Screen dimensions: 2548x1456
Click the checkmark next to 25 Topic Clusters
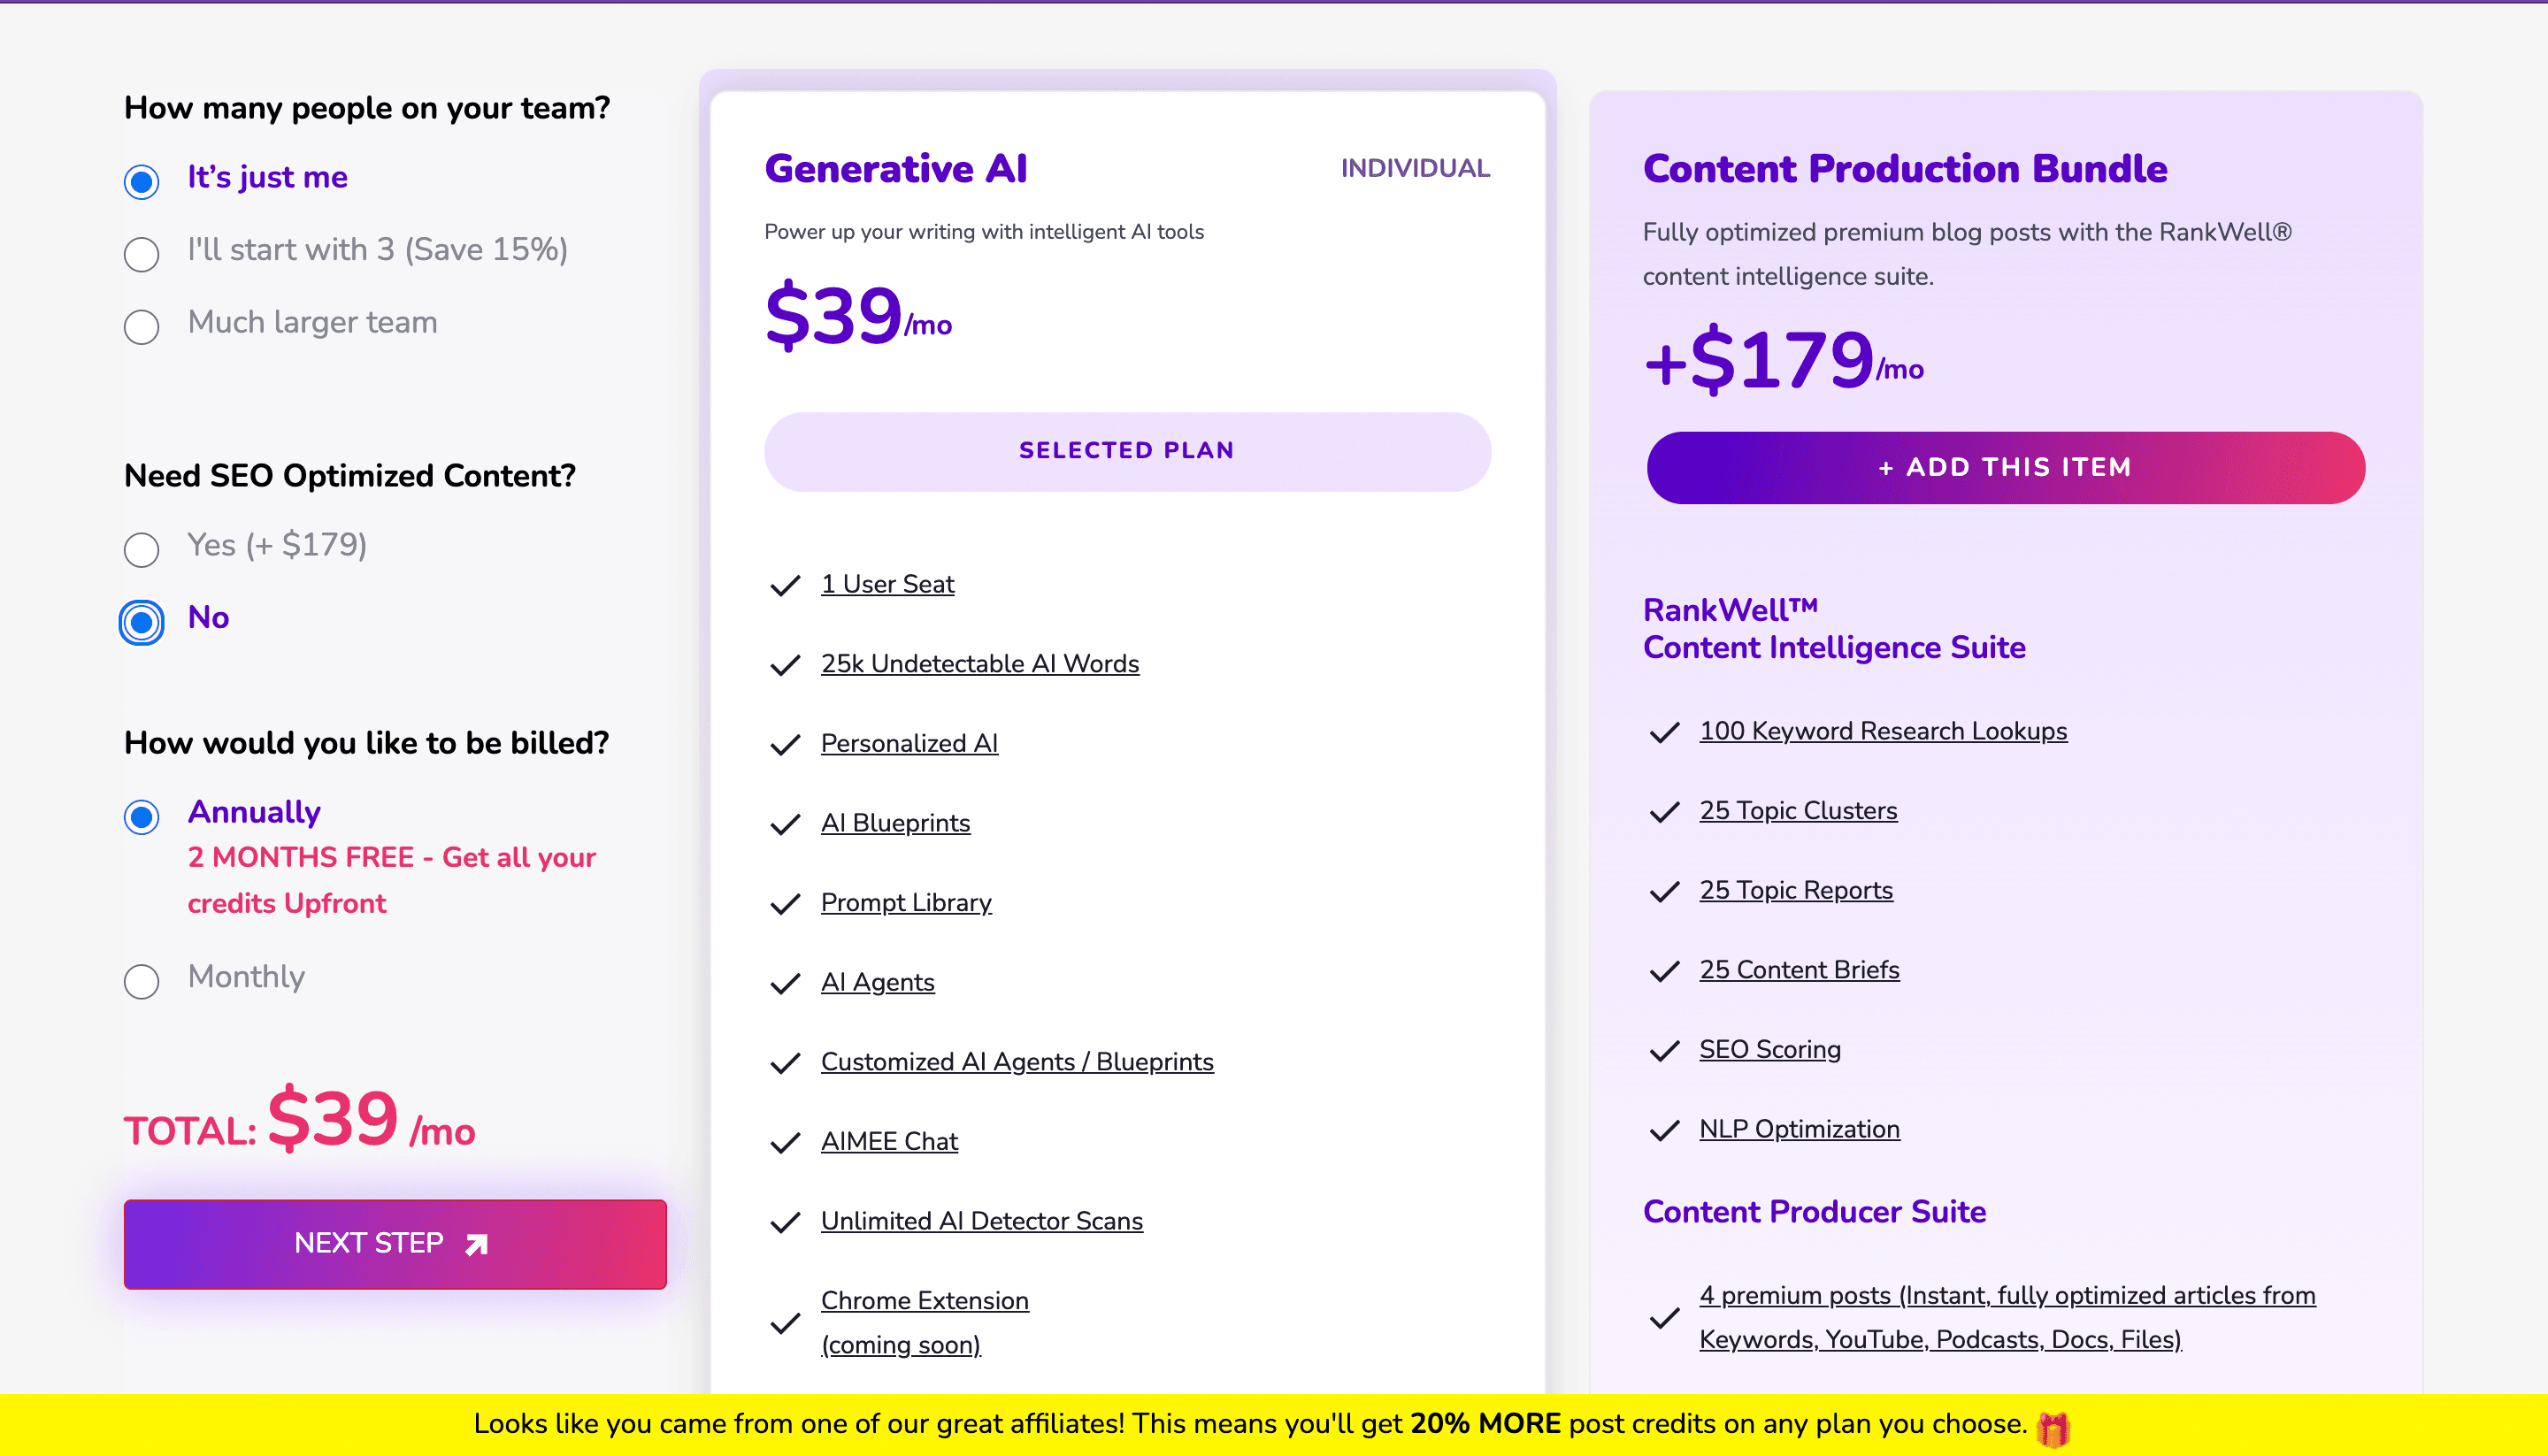(1664, 811)
